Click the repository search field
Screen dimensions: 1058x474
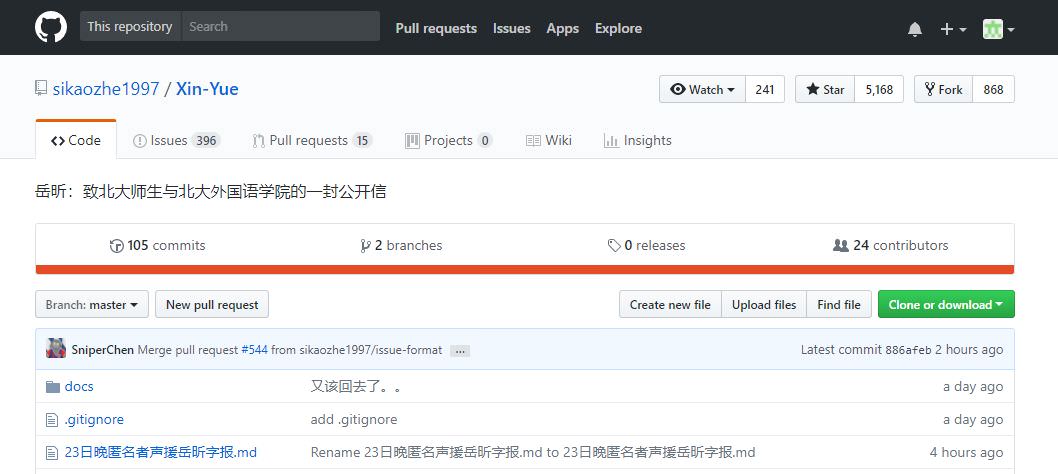tap(281, 26)
